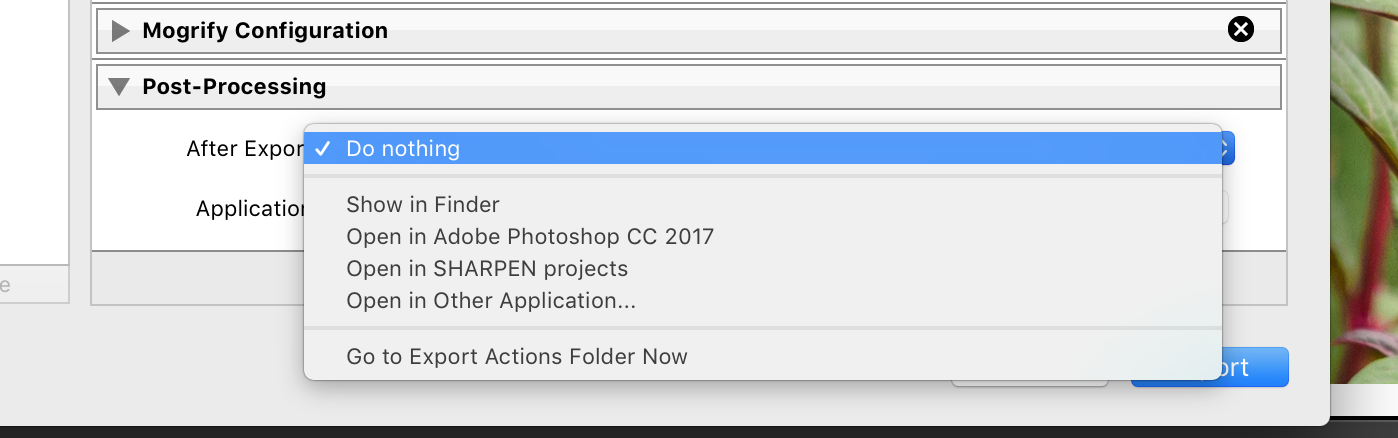Click the Application field's right edge
This screenshot has width=1398, height=438.
tap(1225, 208)
